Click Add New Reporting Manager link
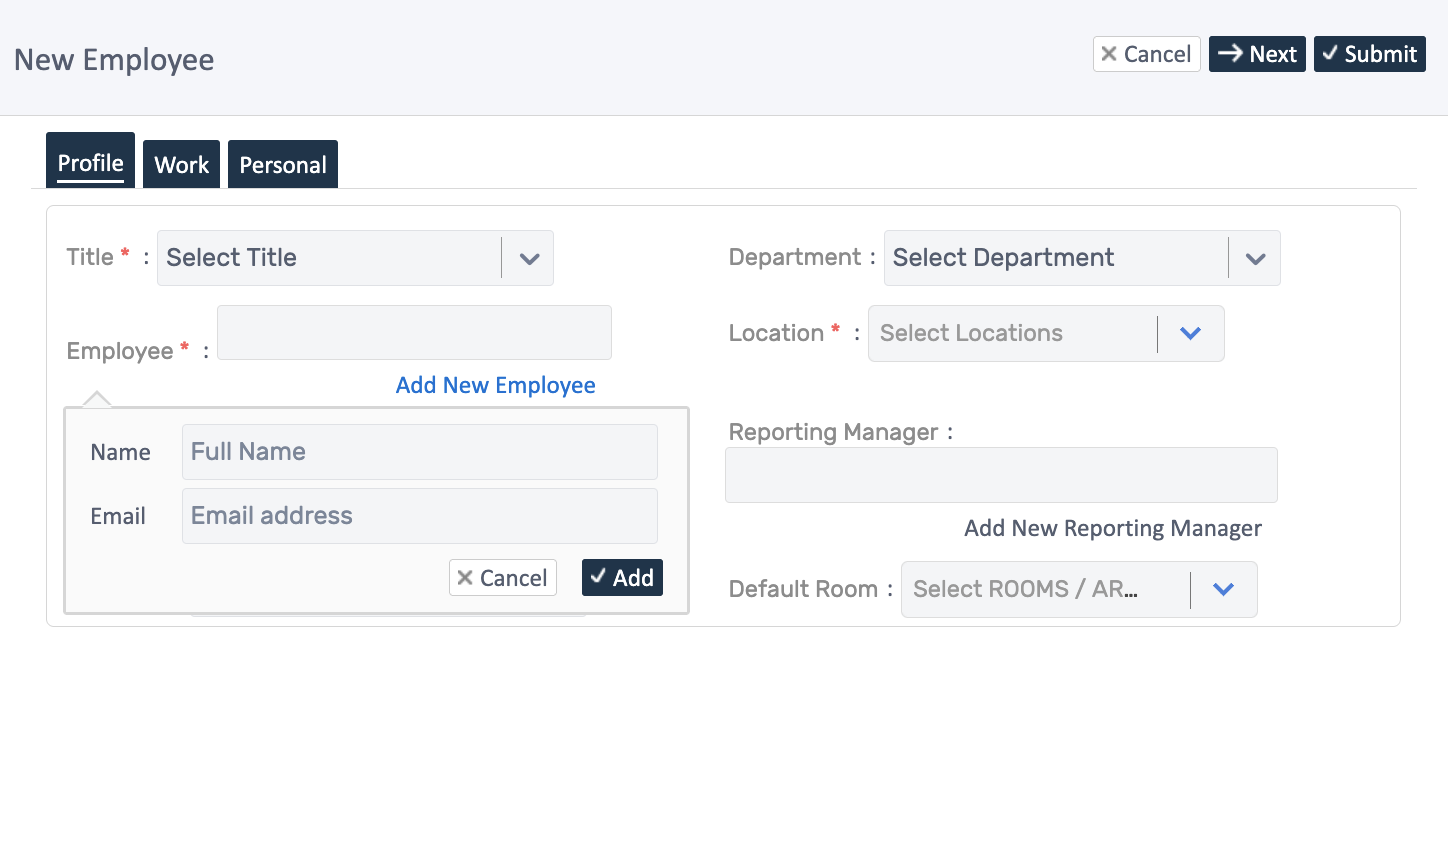The height and width of the screenshot is (868, 1448). point(1112,528)
